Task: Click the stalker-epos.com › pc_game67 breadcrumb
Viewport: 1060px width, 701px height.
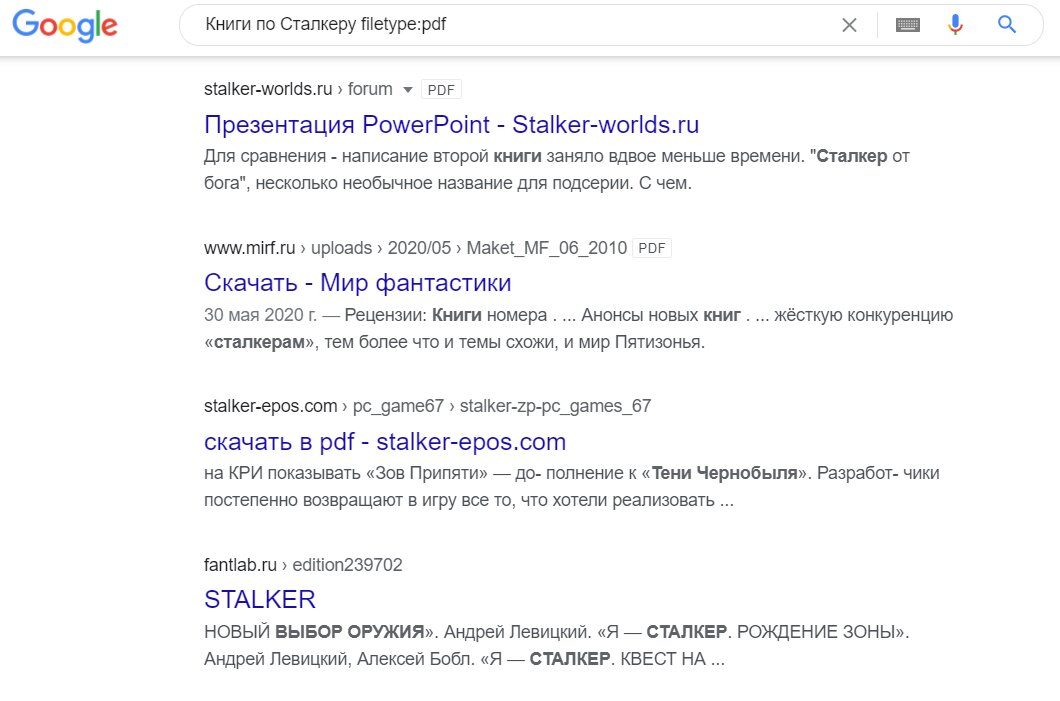Action: [427, 406]
